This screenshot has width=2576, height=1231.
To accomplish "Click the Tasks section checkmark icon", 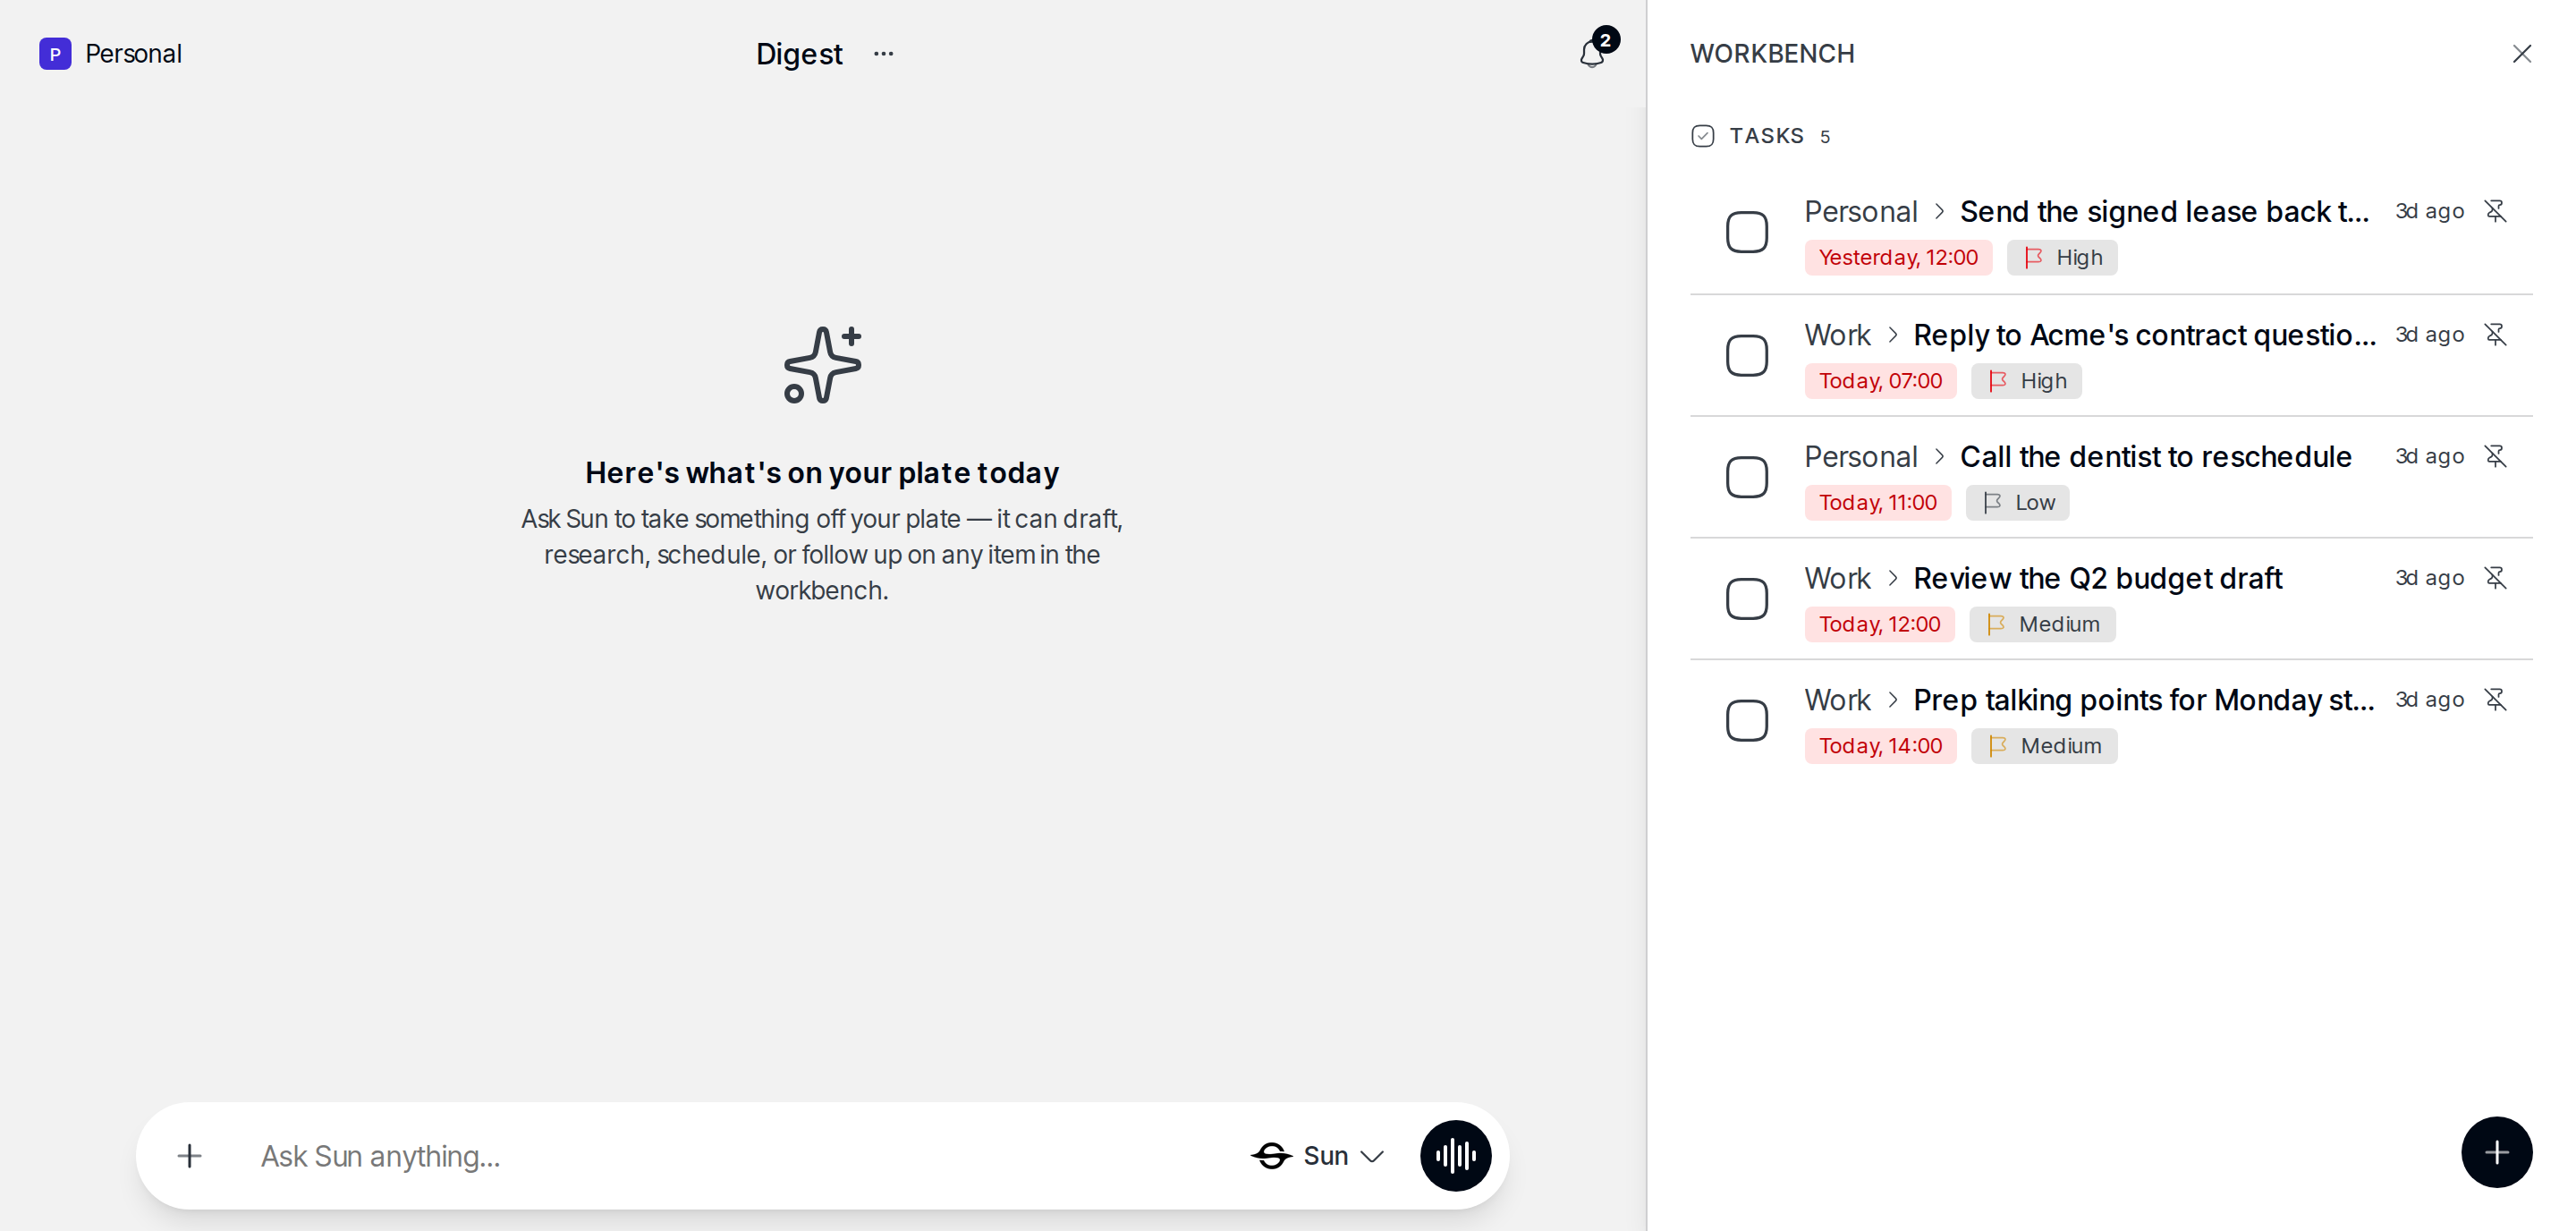I will 1703,136.
